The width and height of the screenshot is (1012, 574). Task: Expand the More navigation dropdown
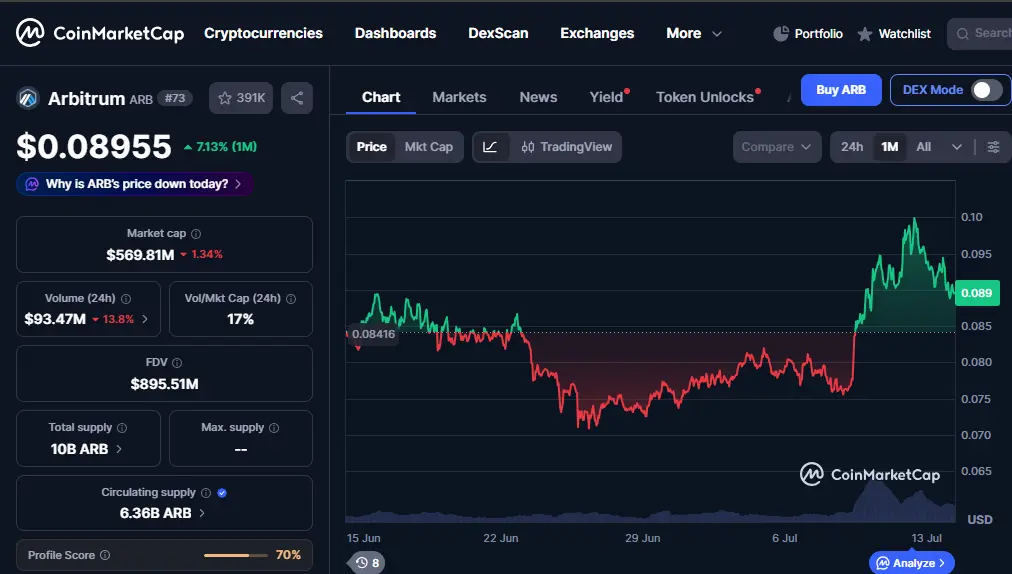click(694, 34)
